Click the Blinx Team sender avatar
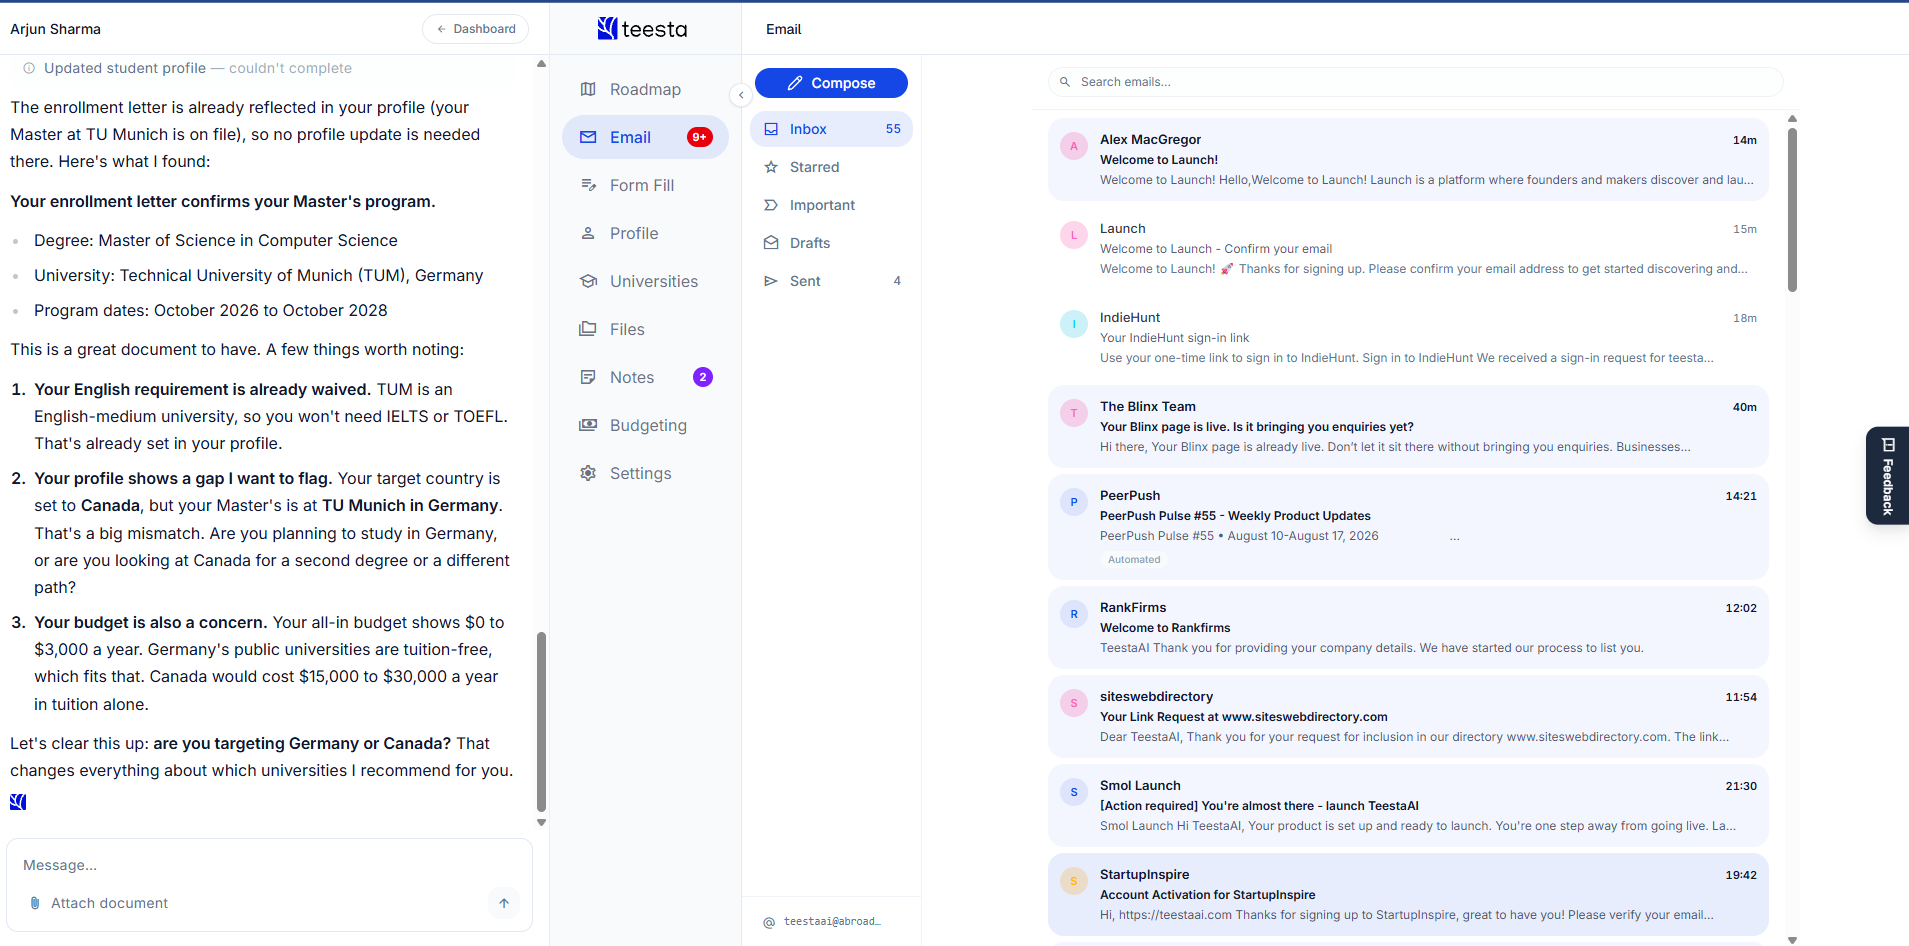1909x946 pixels. (x=1074, y=413)
